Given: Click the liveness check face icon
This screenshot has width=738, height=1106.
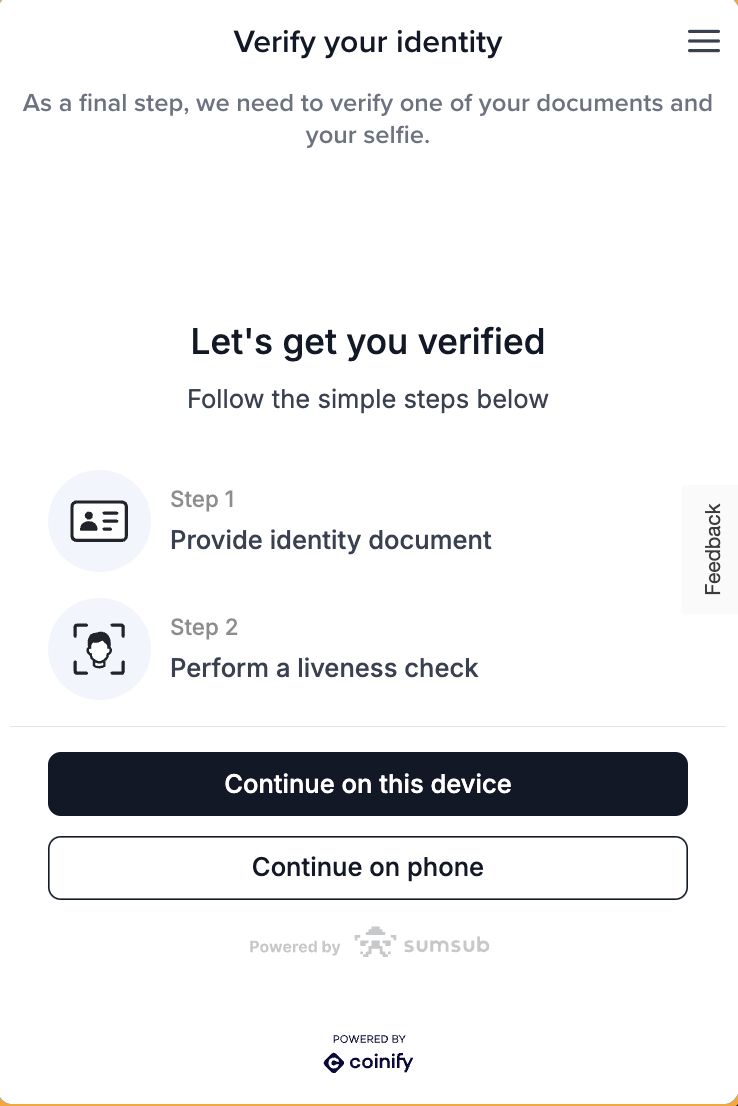Looking at the screenshot, I should [99, 648].
